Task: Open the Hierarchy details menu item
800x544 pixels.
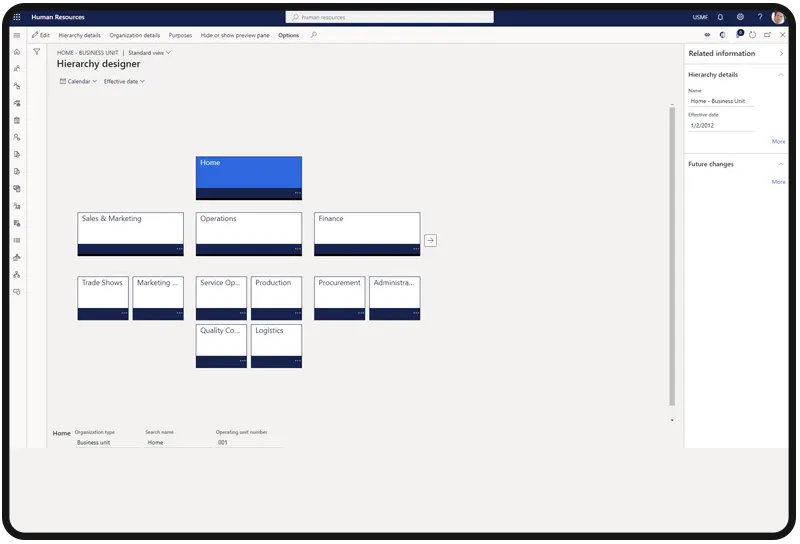Action: coord(79,35)
